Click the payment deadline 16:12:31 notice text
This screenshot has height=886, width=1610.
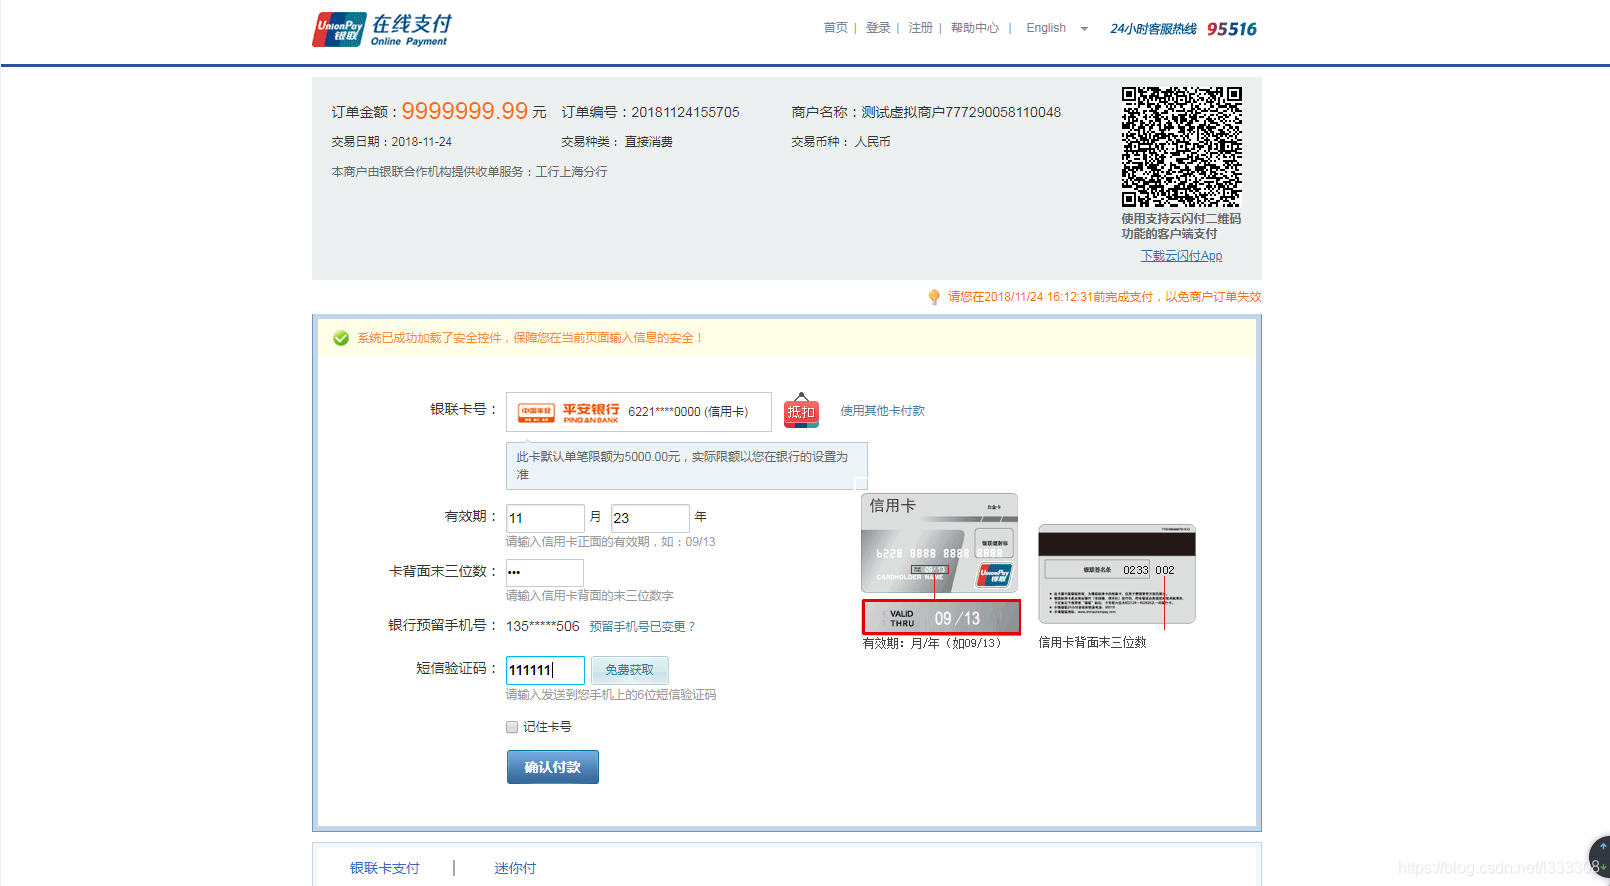pyautogui.click(x=1105, y=297)
